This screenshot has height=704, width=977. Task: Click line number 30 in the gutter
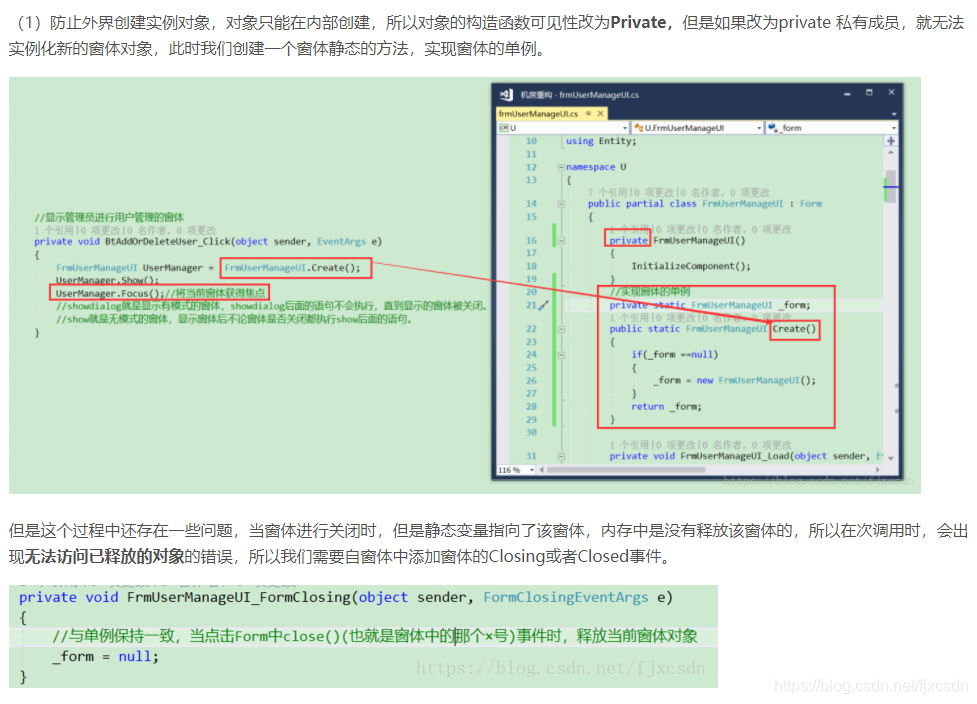pyautogui.click(x=531, y=432)
